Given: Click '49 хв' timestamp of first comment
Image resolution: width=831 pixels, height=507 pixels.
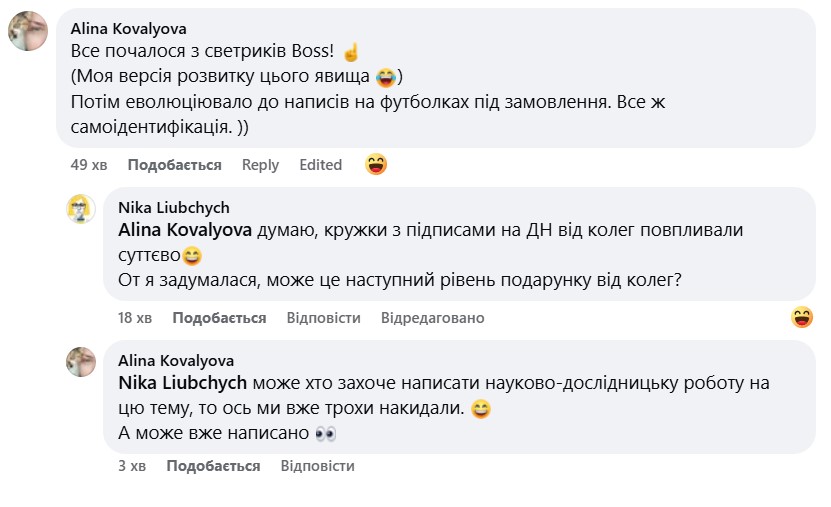Looking at the screenshot, I should click(87, 165).
